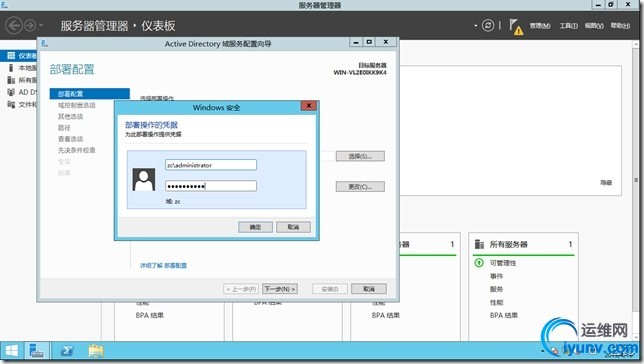
Task: Select 先决条件检查 step in wizard
Action: (76, 150)
